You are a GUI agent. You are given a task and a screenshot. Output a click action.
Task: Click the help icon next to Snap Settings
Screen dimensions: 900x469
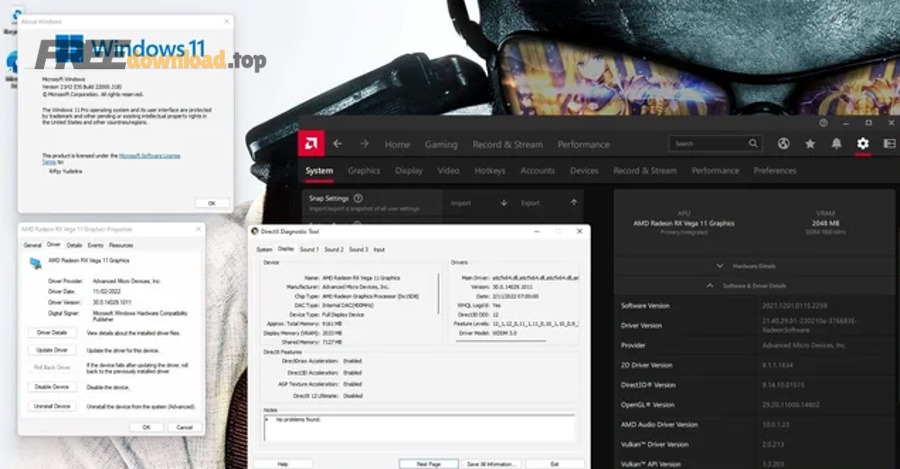click(x=358, y=198)
